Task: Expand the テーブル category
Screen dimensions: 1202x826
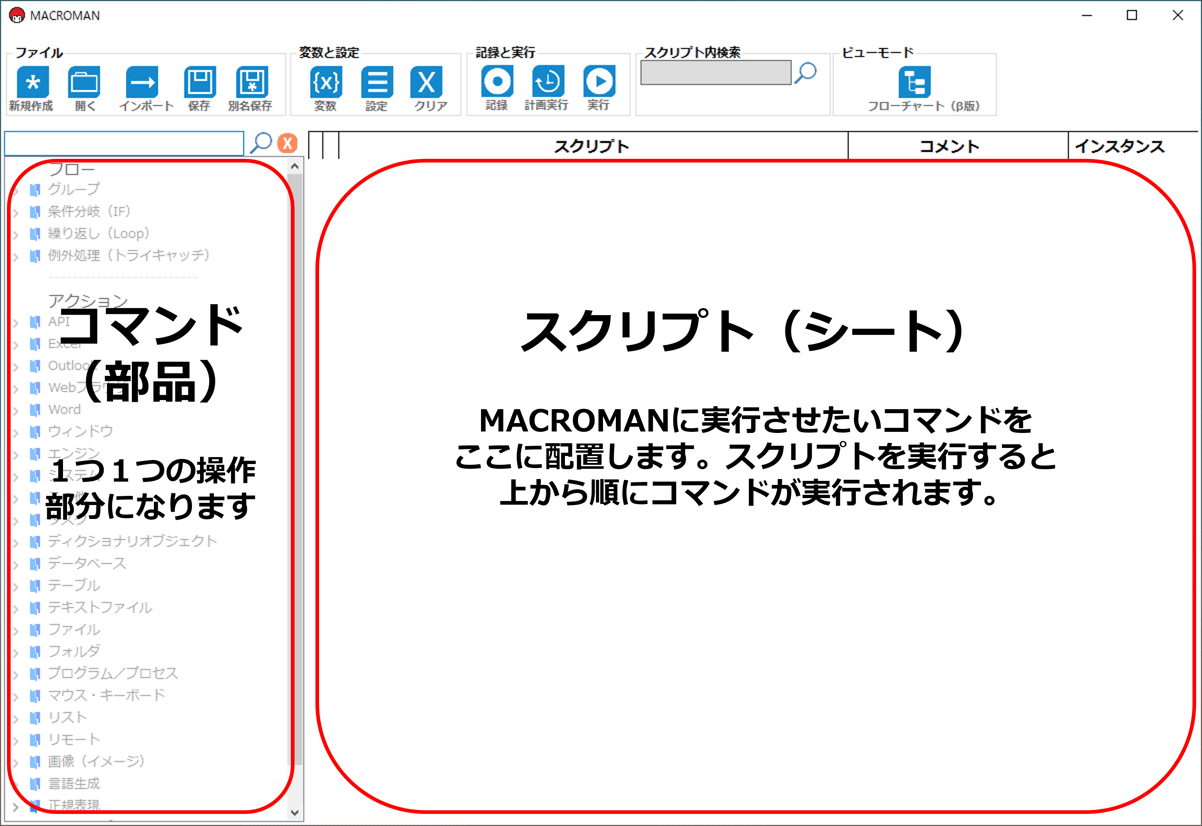Action: 16,586
